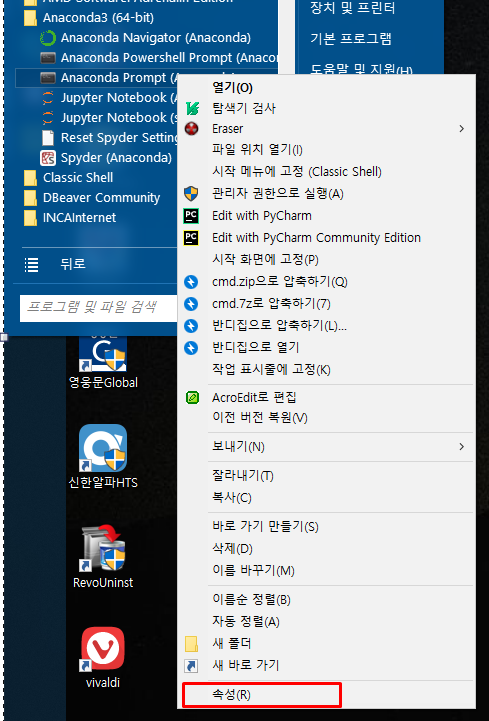Click the folder icon beside 새 폴더

(191, 644)
